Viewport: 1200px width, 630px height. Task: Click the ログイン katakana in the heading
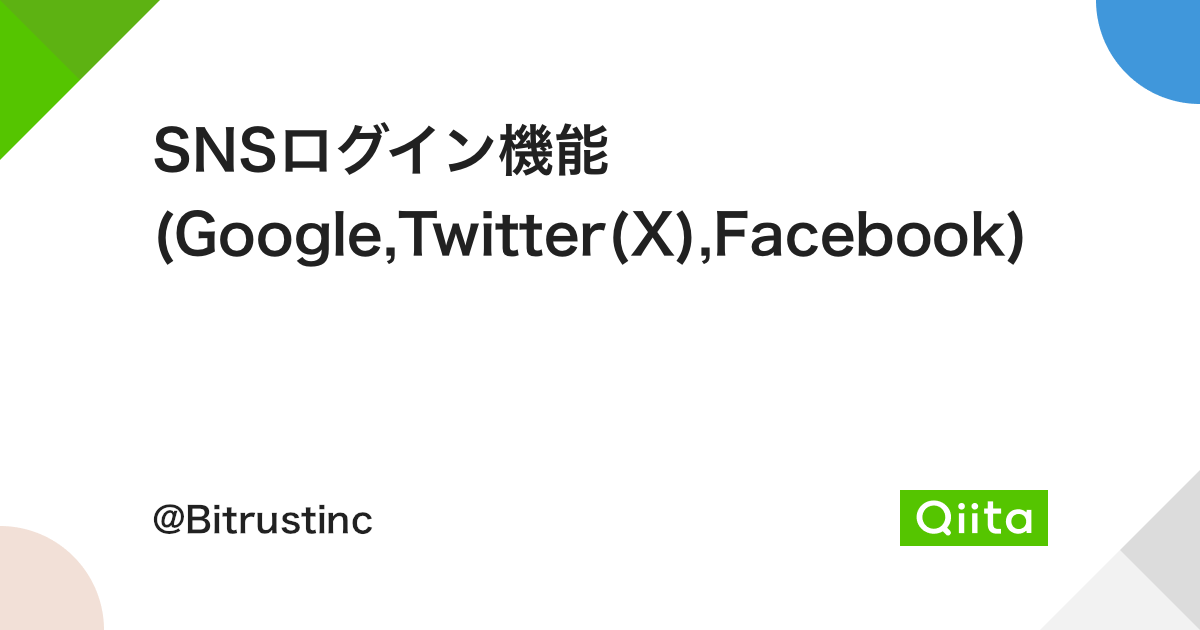pos(389,153)
